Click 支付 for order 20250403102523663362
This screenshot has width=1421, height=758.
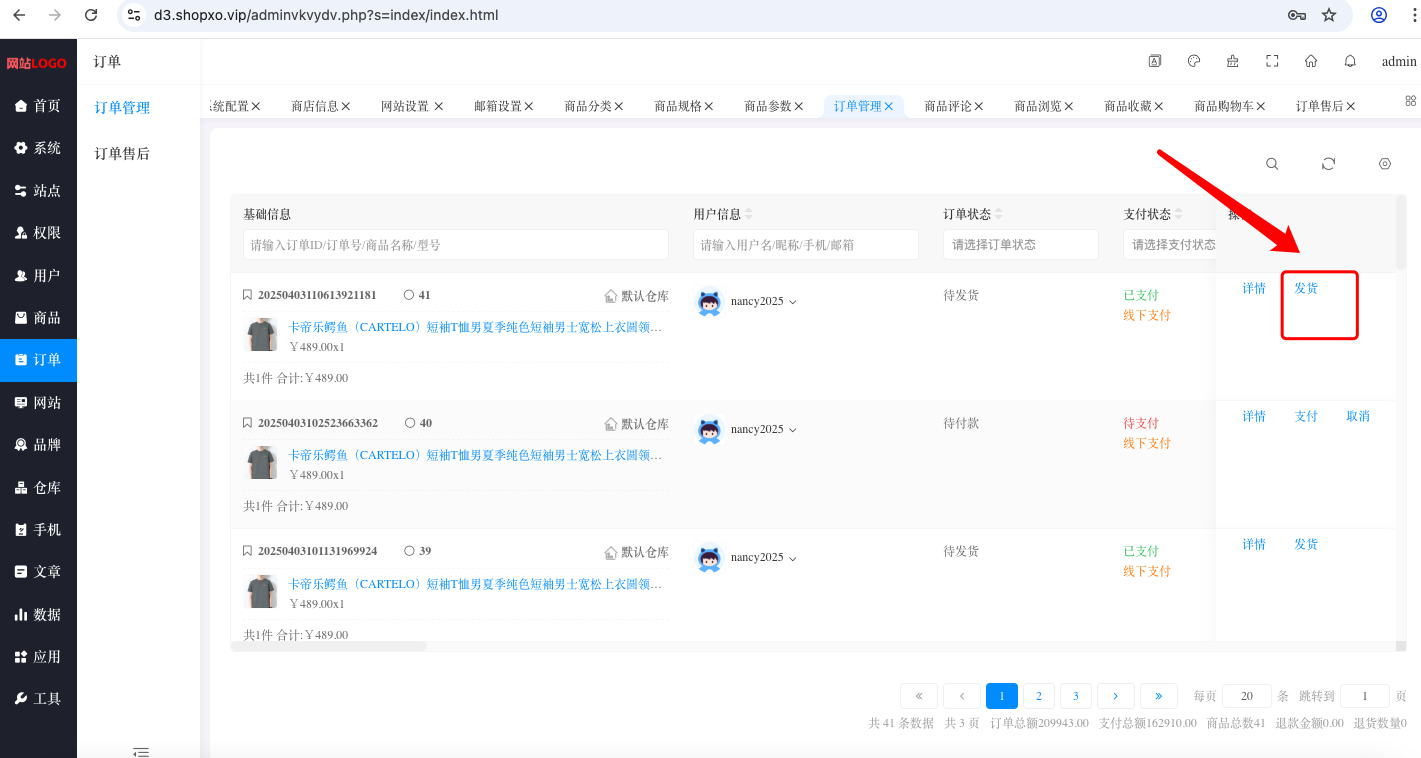(x=1306, y=416)
